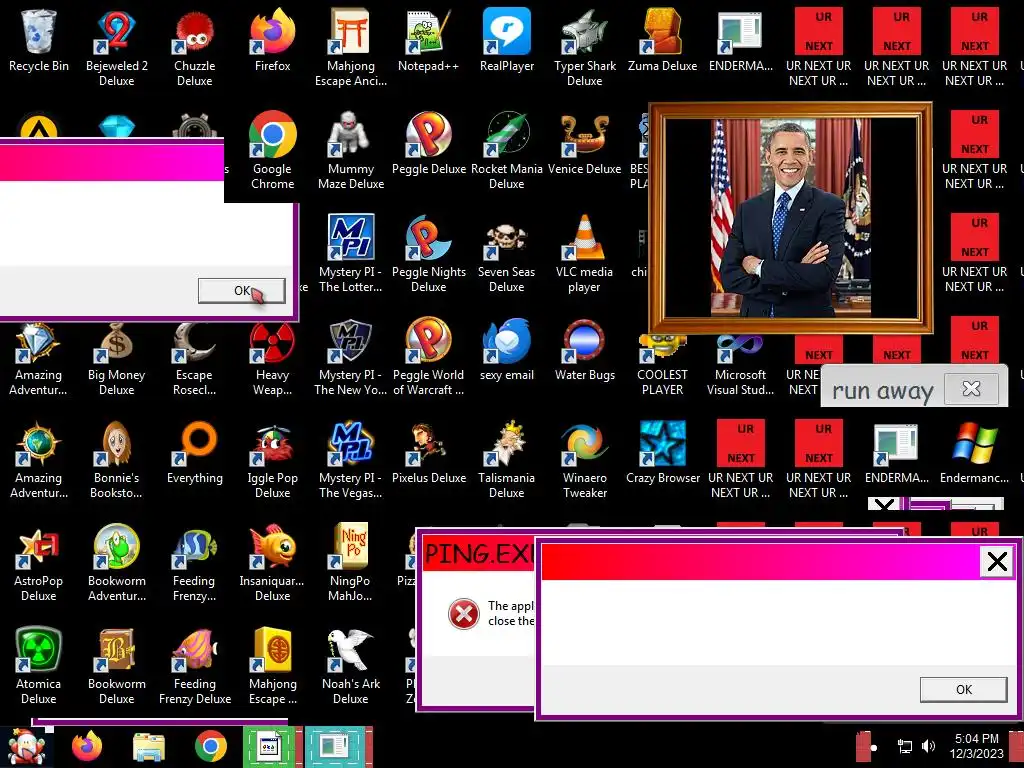Select Mystery PI The Lottery shortcut

(351, 255)
